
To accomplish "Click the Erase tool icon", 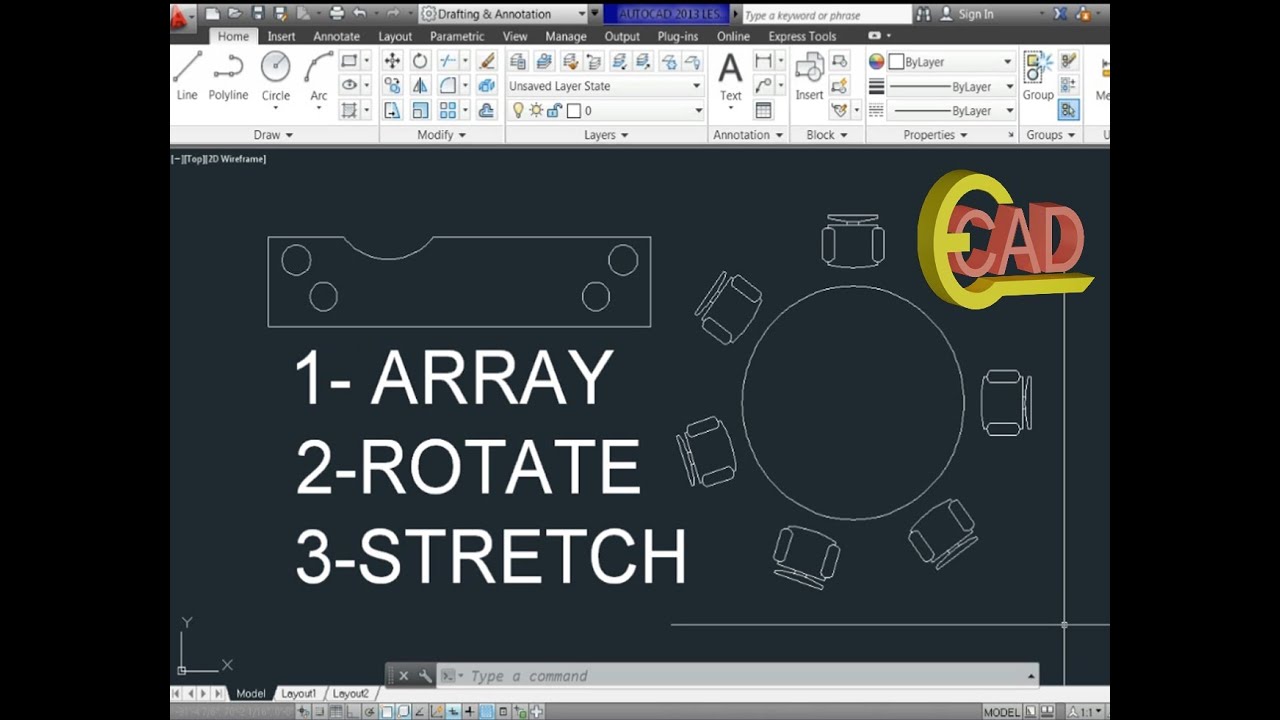I will (x=486, y=61).
